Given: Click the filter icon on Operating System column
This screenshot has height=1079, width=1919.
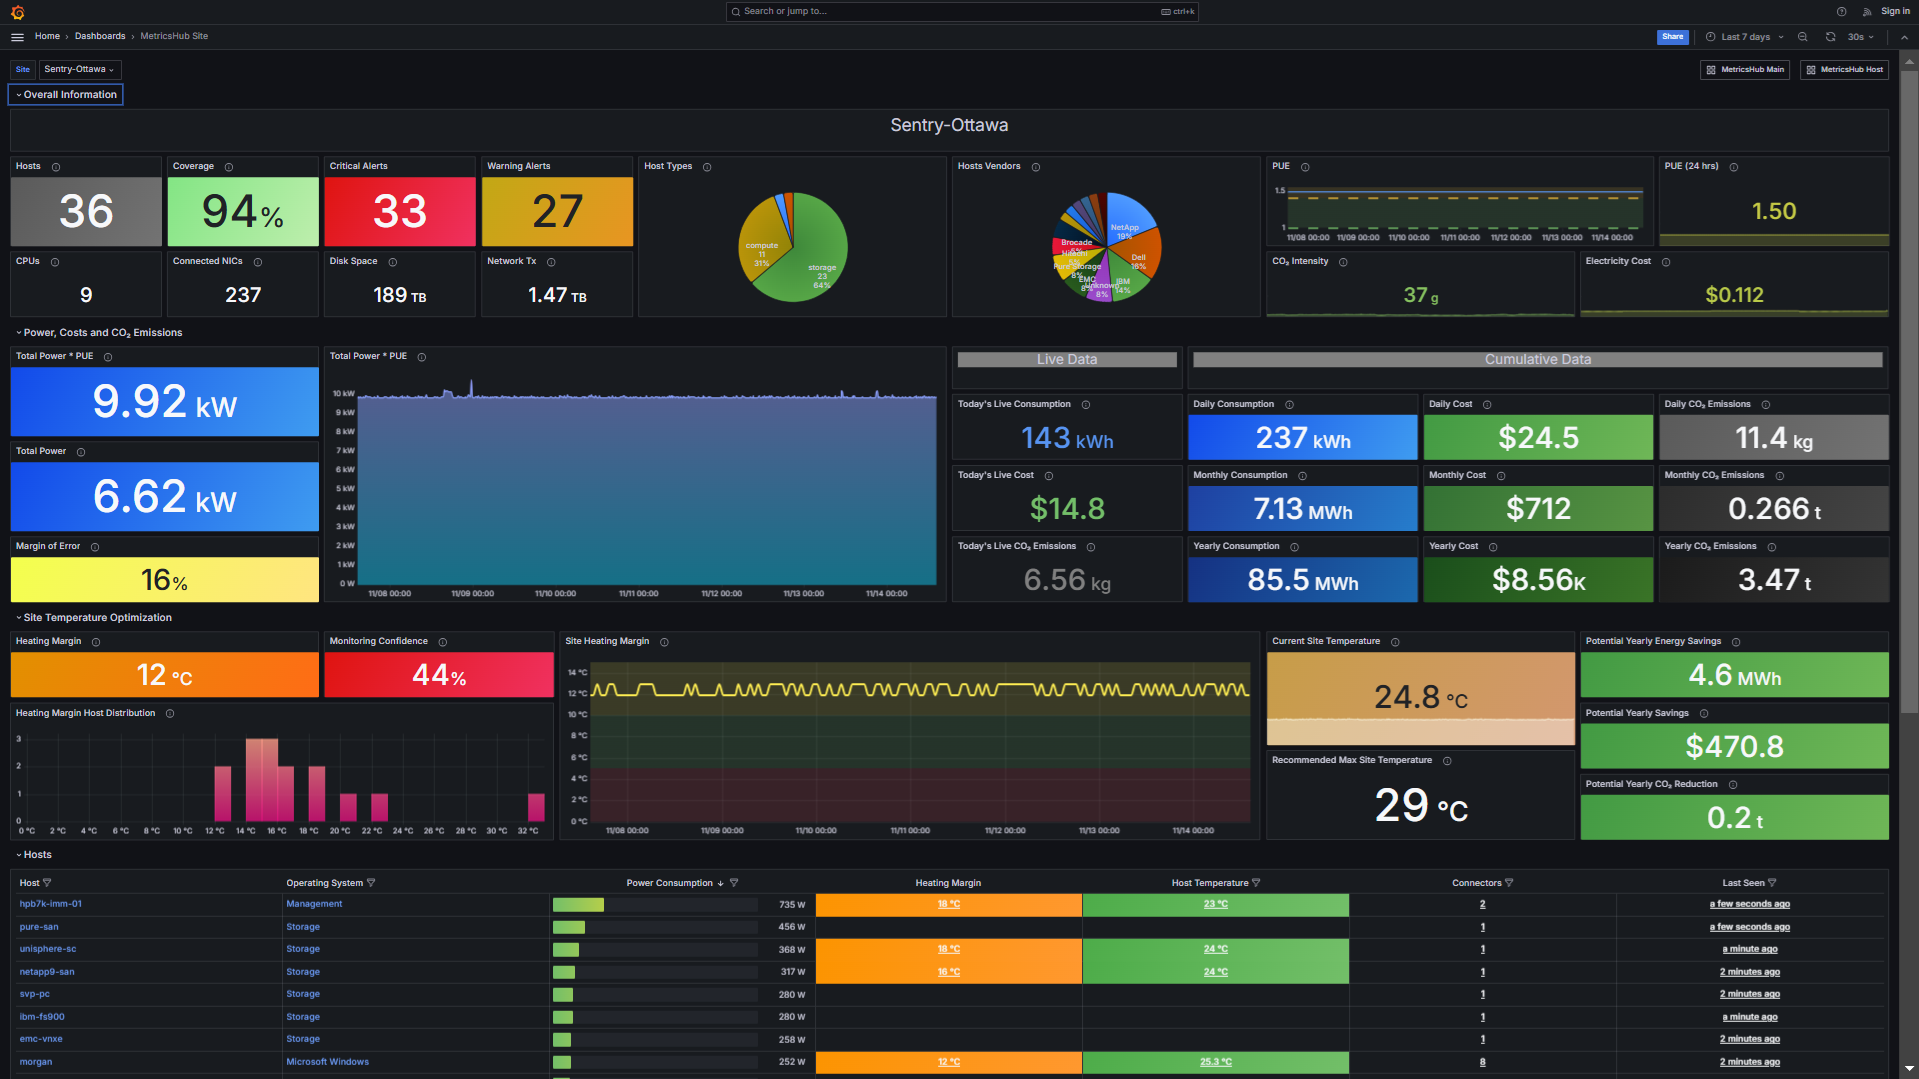Looking at the screenshot, I should pos(371,883).
